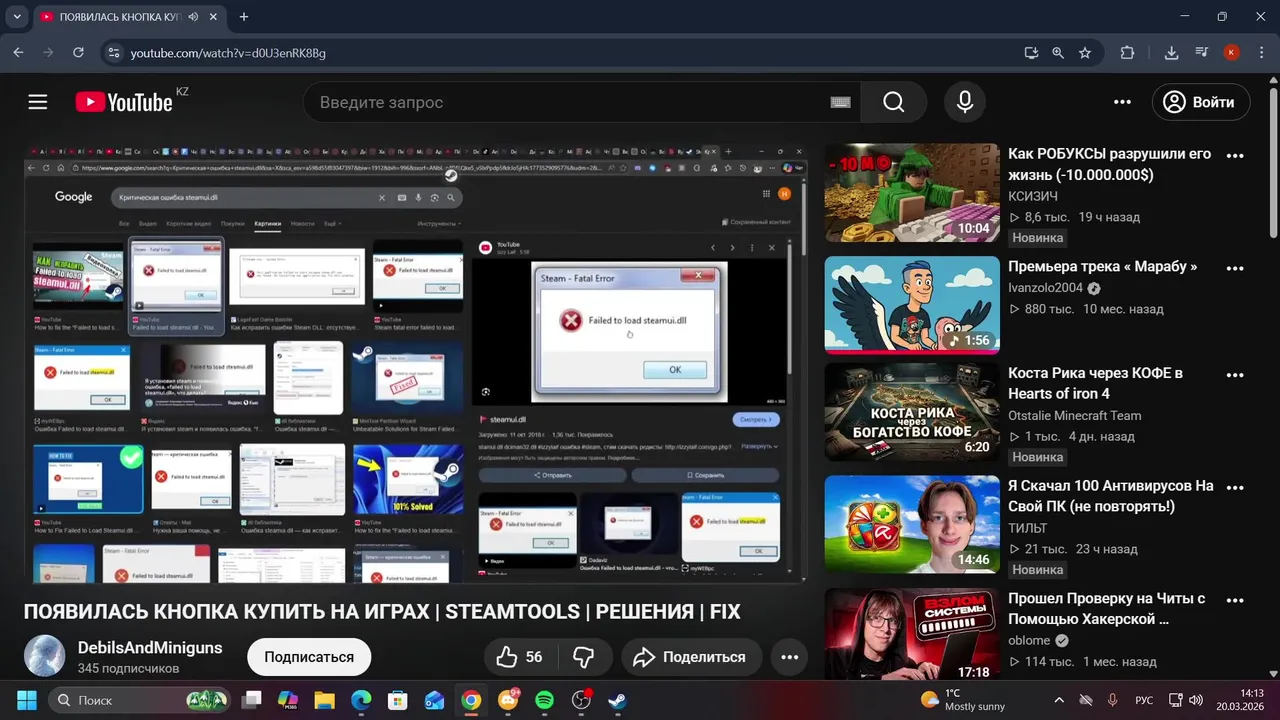Open Windows Start menu
Viewport: 1280px width, 720px height.
(26, 700)
